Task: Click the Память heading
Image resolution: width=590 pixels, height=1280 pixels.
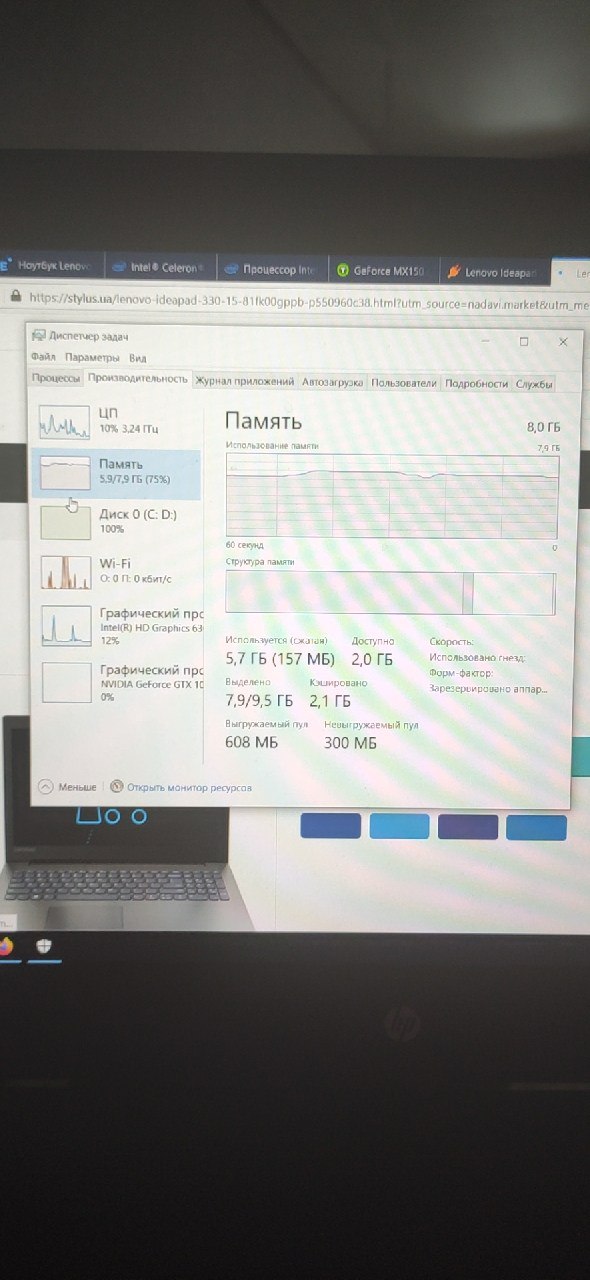Action: [263, 421]
